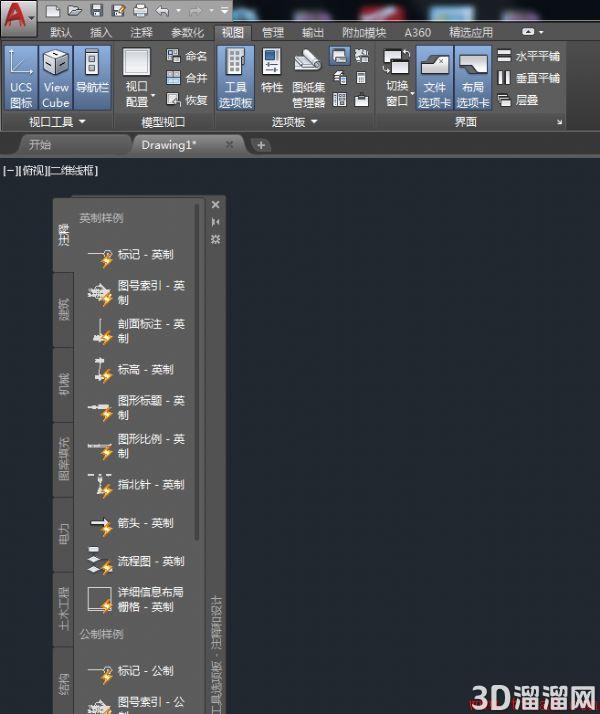Select the 指北针 - 英制 tool
This screenshot has height=714, width=600.
(x=137, y=484)
